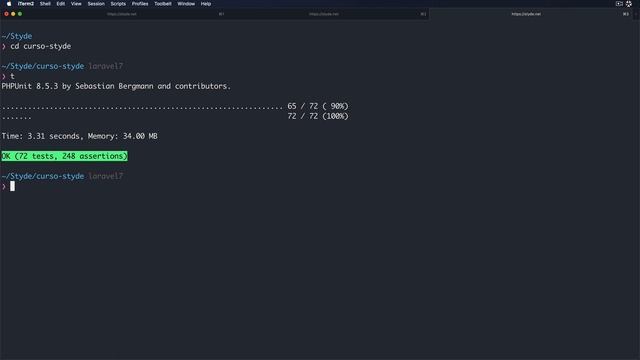Switch to the second terminal tab
The image size is (640, 360).
(x=324, y=14)
